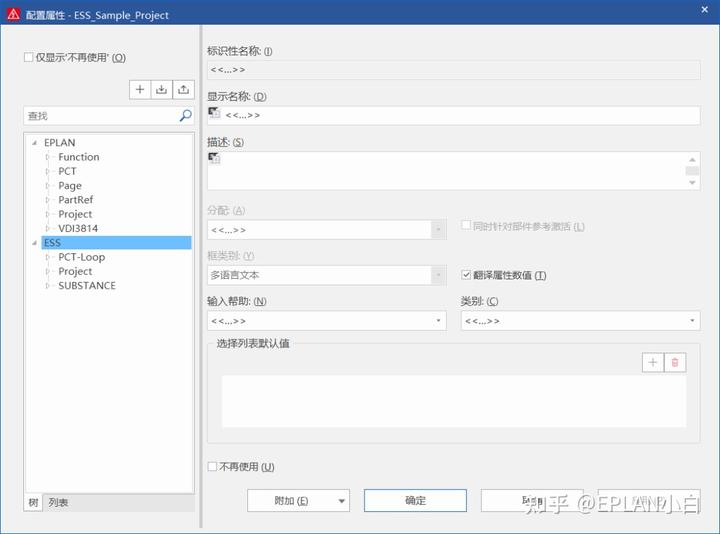Delete selection list default value trash icon
Viewport: 720px width, 534px height.
(675, 362)
